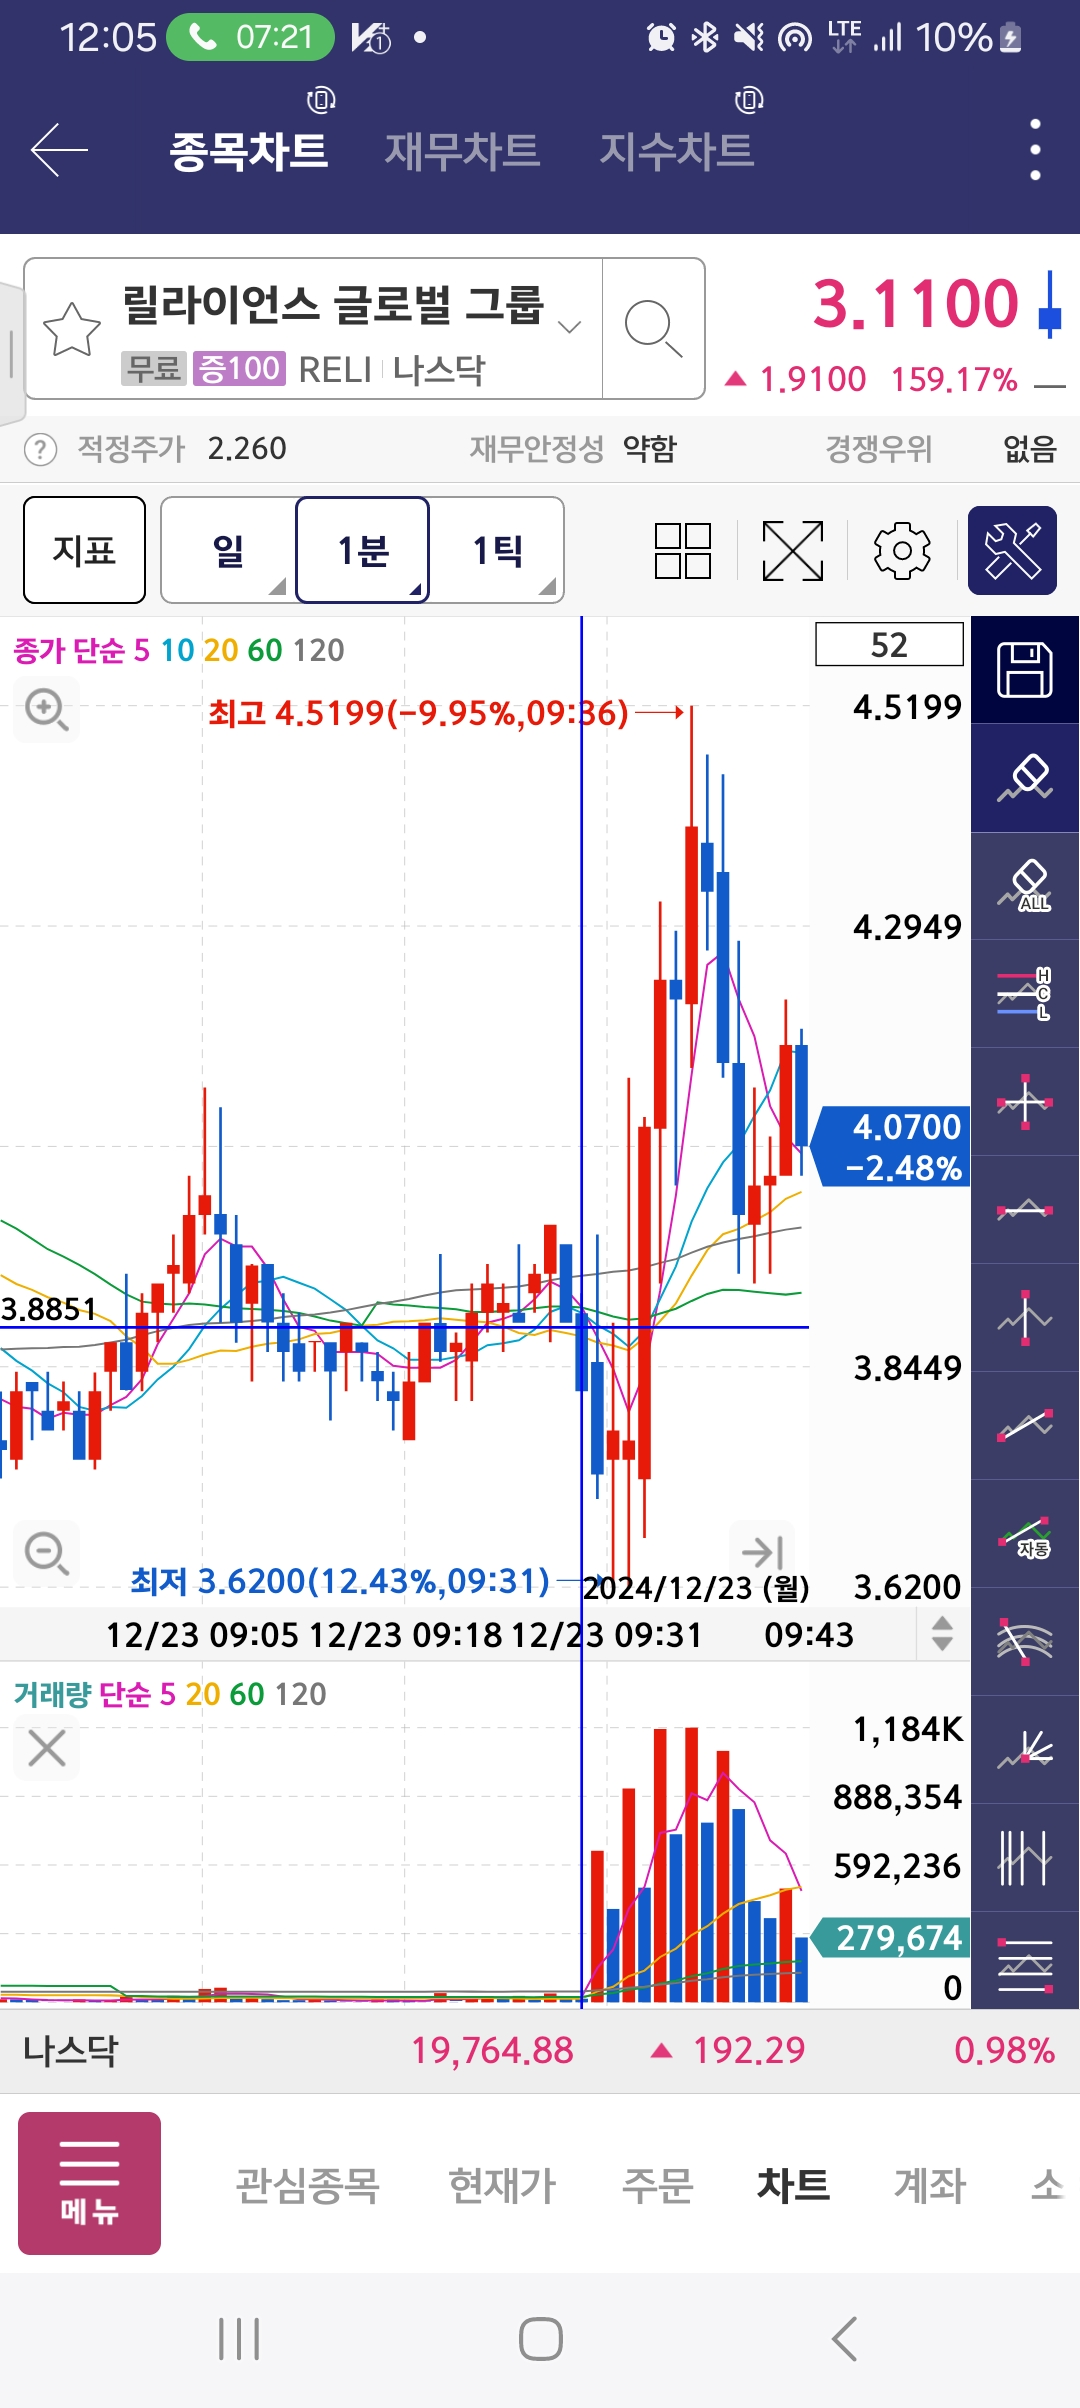
Task: Go to the 계좌 account tab
Action: pyautogui.click(x=930, y=2185)
